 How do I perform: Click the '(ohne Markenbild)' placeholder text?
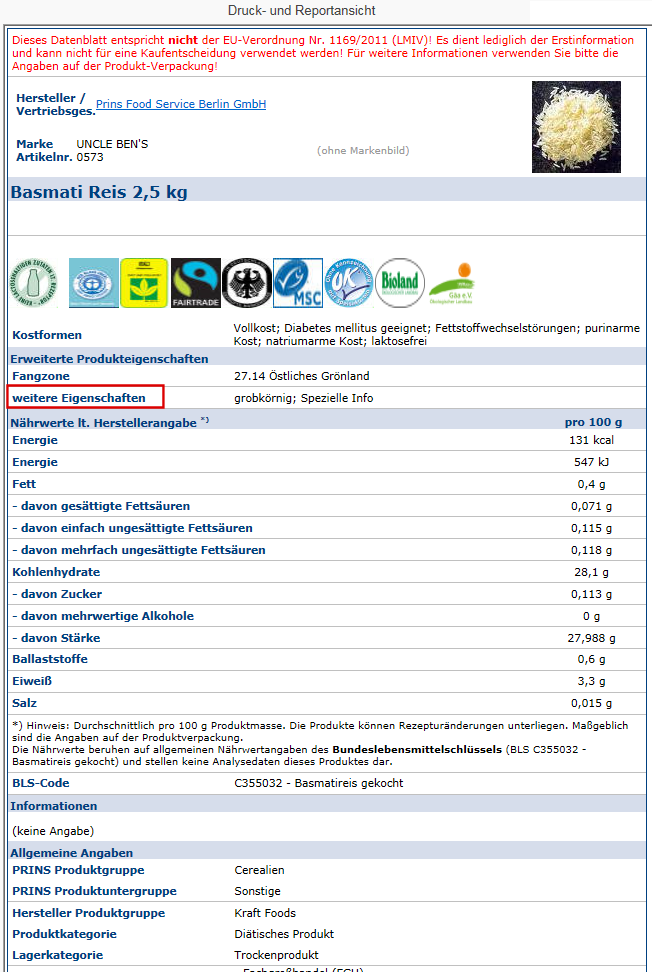point(363,151)
